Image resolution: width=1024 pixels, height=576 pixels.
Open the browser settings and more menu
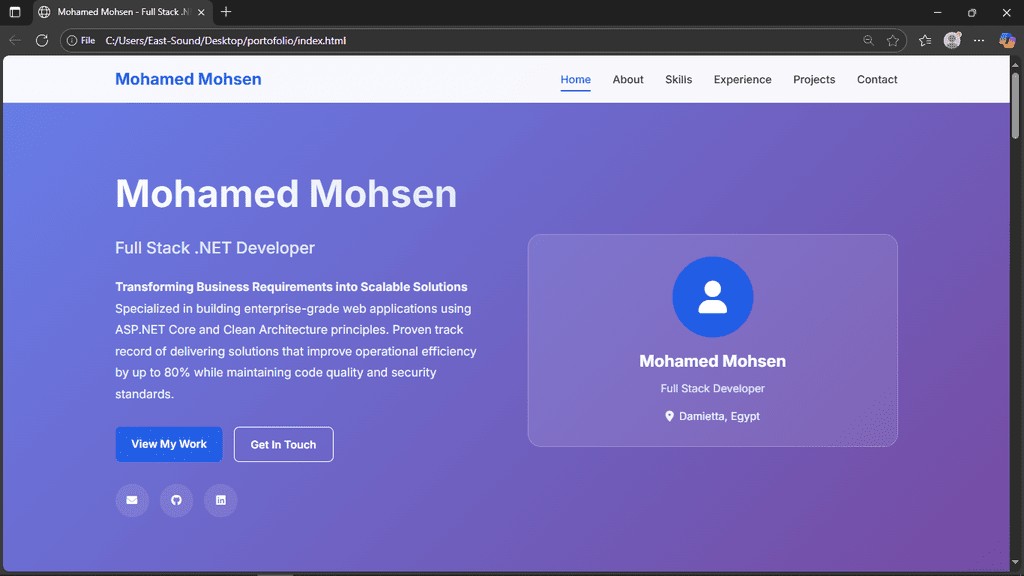click(979, 40)
